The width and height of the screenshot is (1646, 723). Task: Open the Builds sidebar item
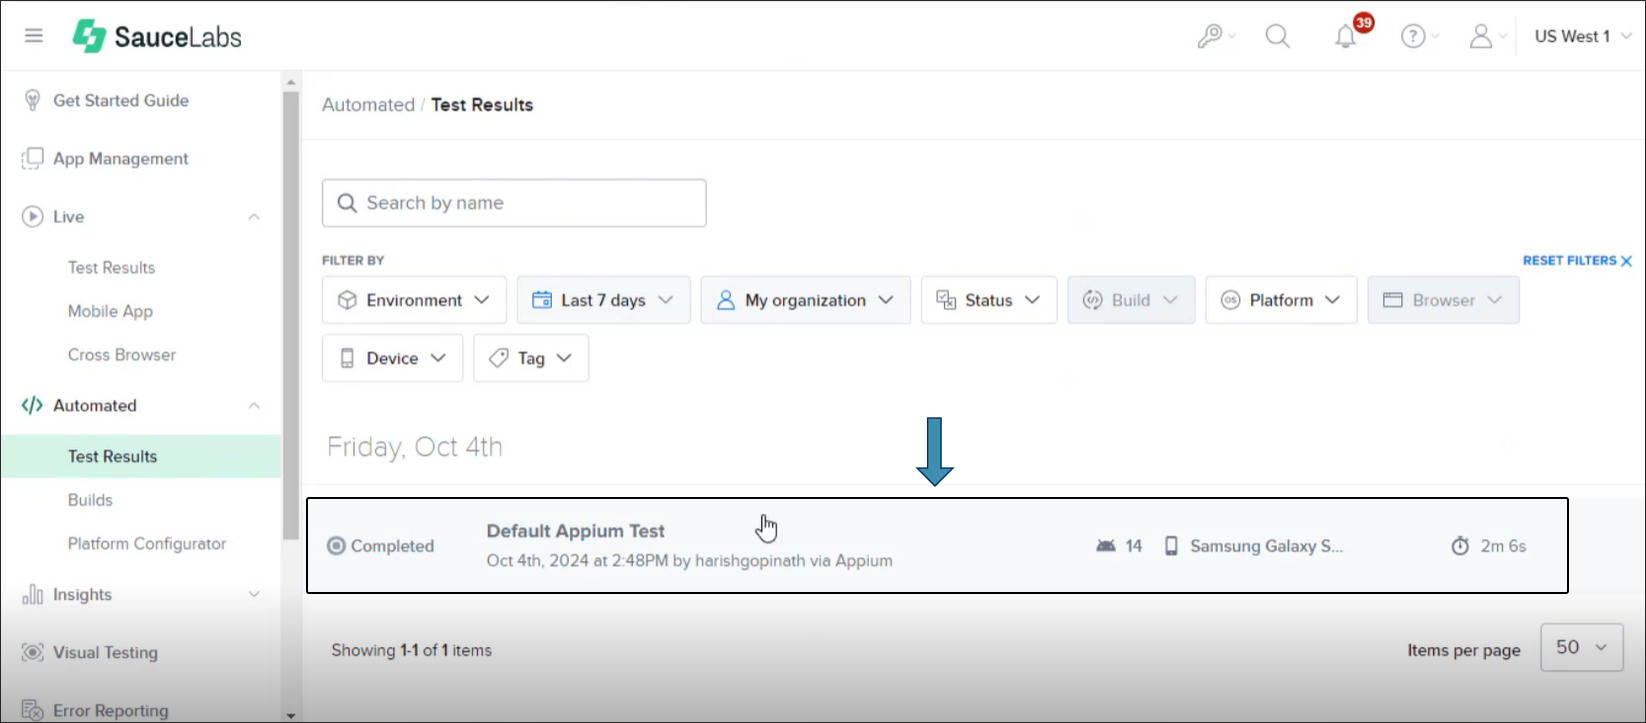pyautogui.click(x=90, y=499)
